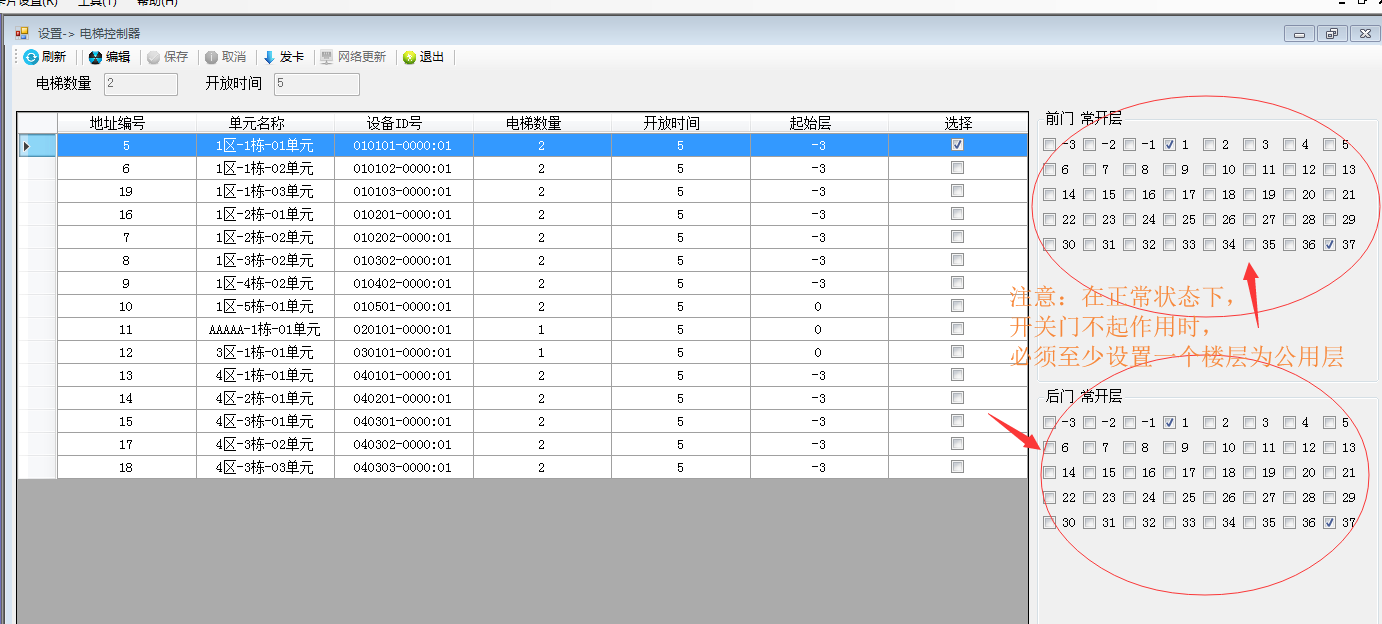1382x624 pixels.
Task: Click the row header of 1区-1栋-02单元
Action: tap(38, 169)
